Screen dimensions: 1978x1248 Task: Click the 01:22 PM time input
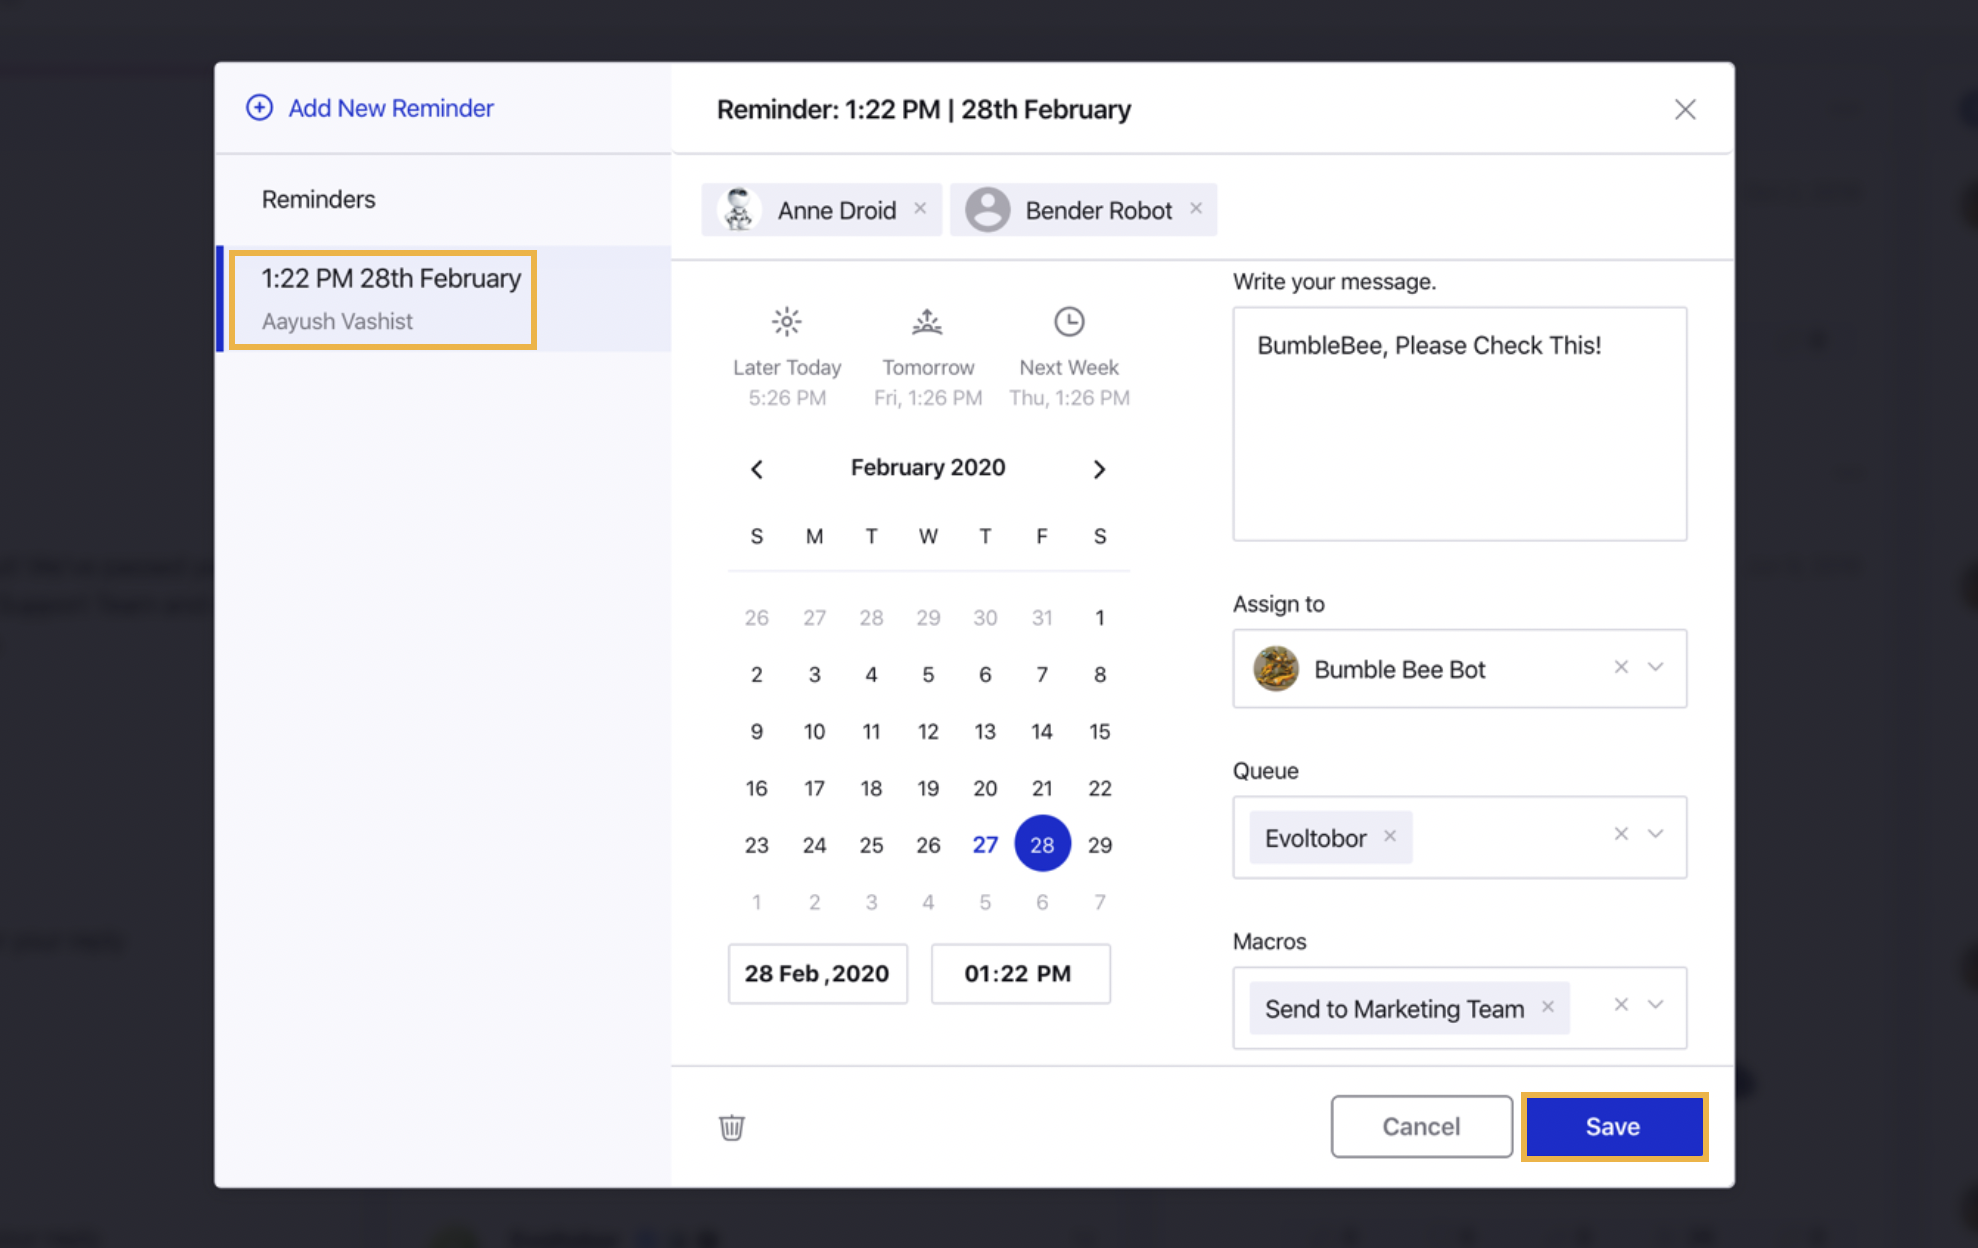(1019, 973)
